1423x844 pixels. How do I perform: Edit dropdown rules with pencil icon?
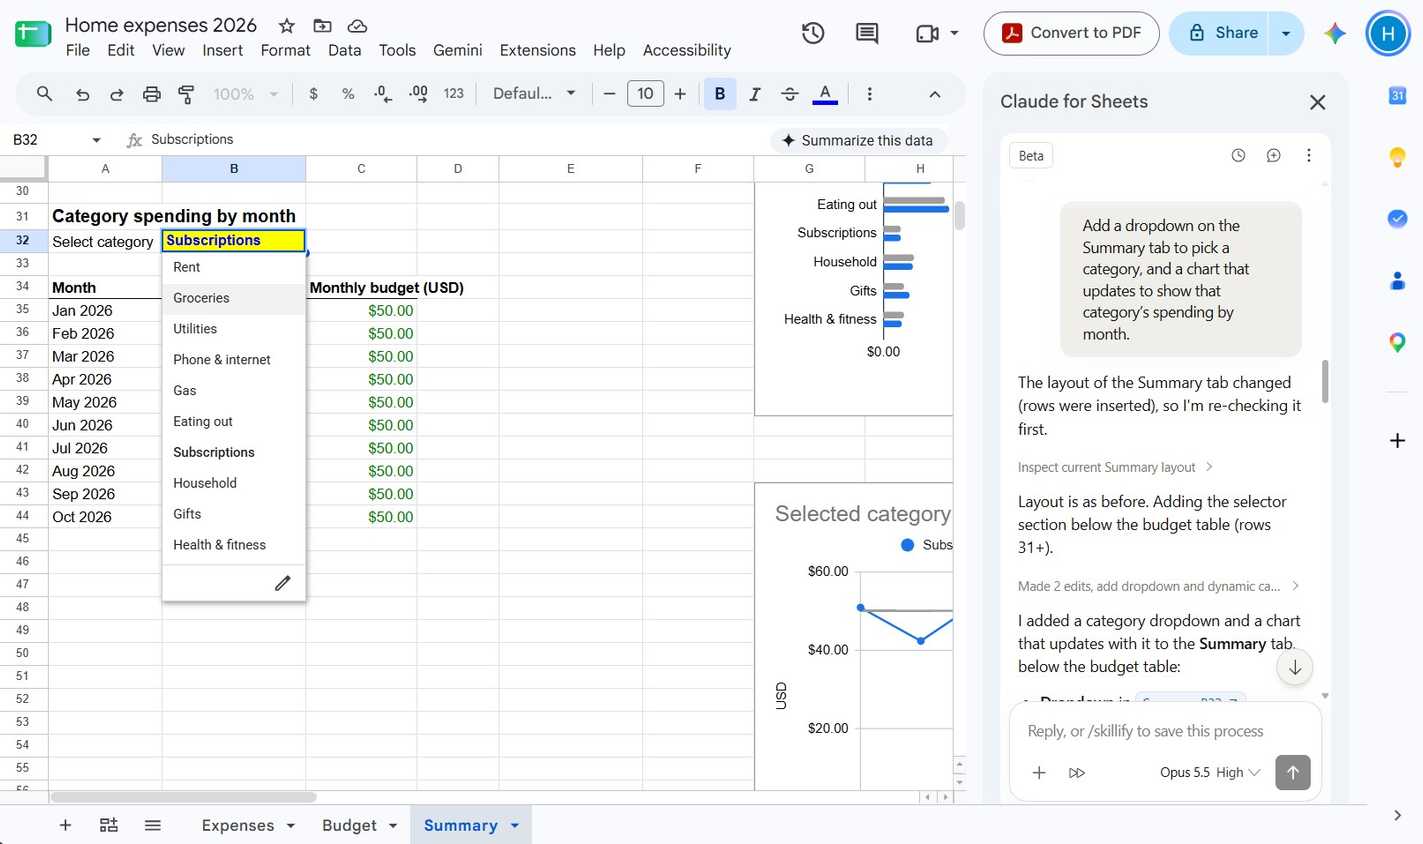[x=283, y=583]
